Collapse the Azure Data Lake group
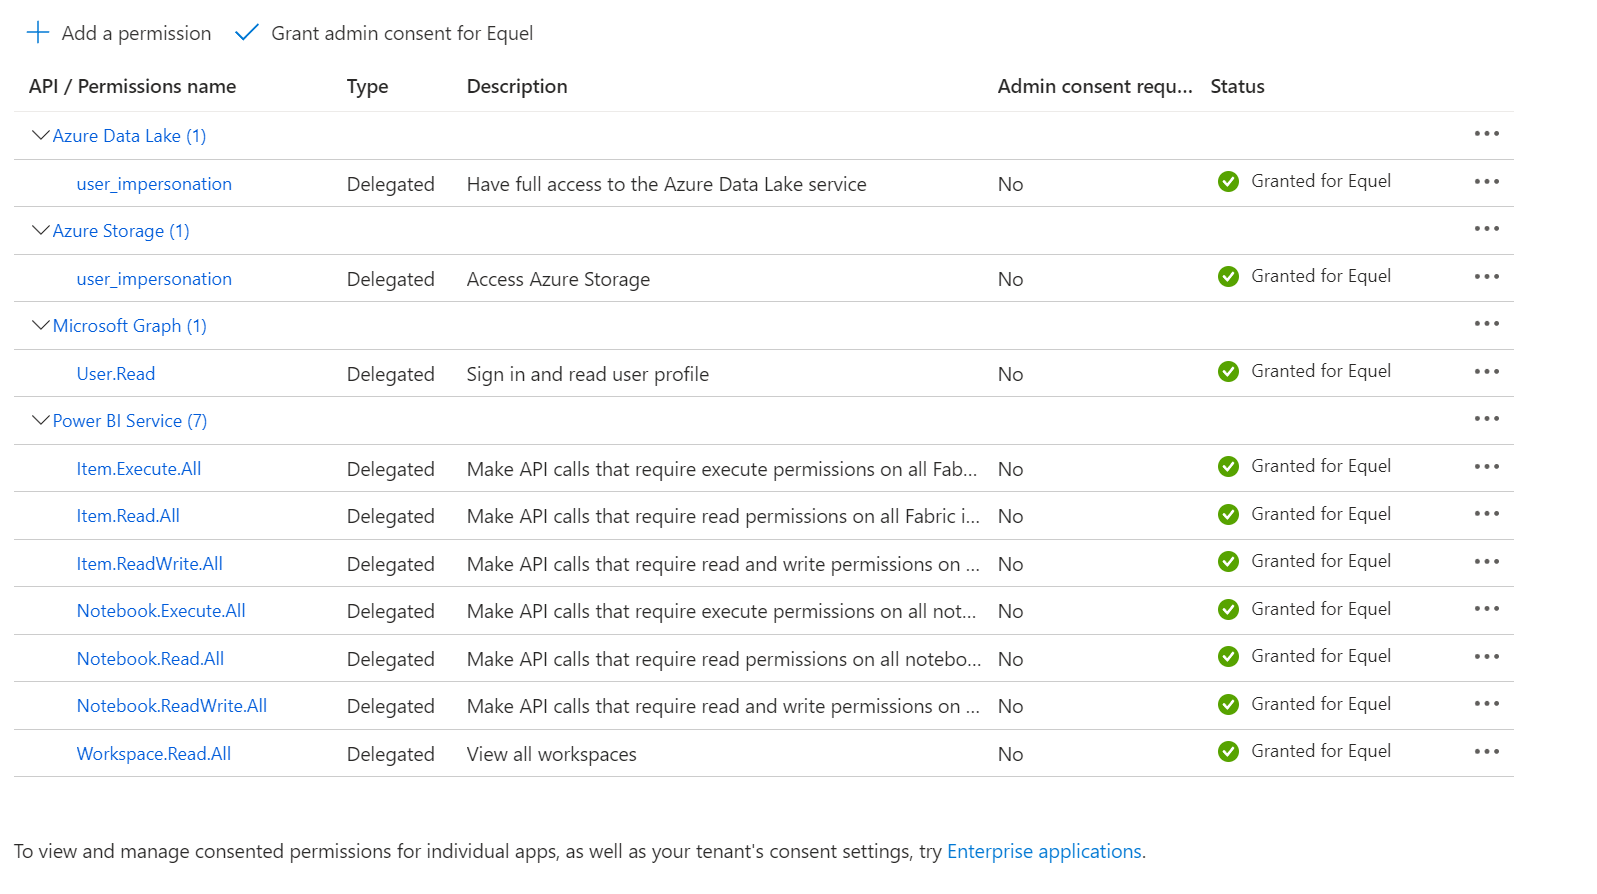Viewport: 1597px width, 894px height. (x=41, y=135)
